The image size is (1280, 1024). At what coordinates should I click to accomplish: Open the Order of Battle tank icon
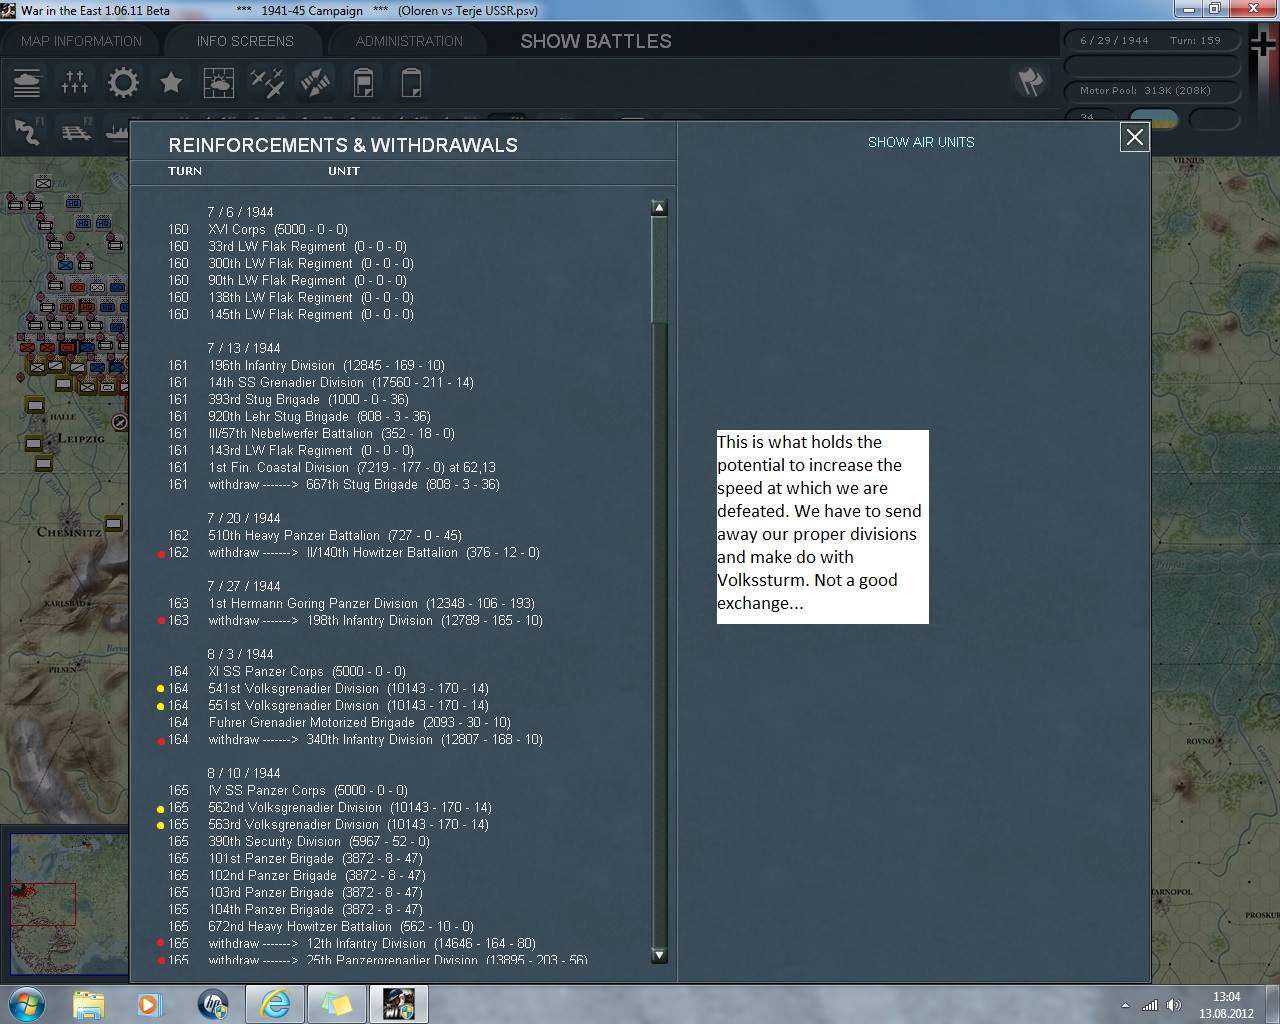(x=27, y=82)
